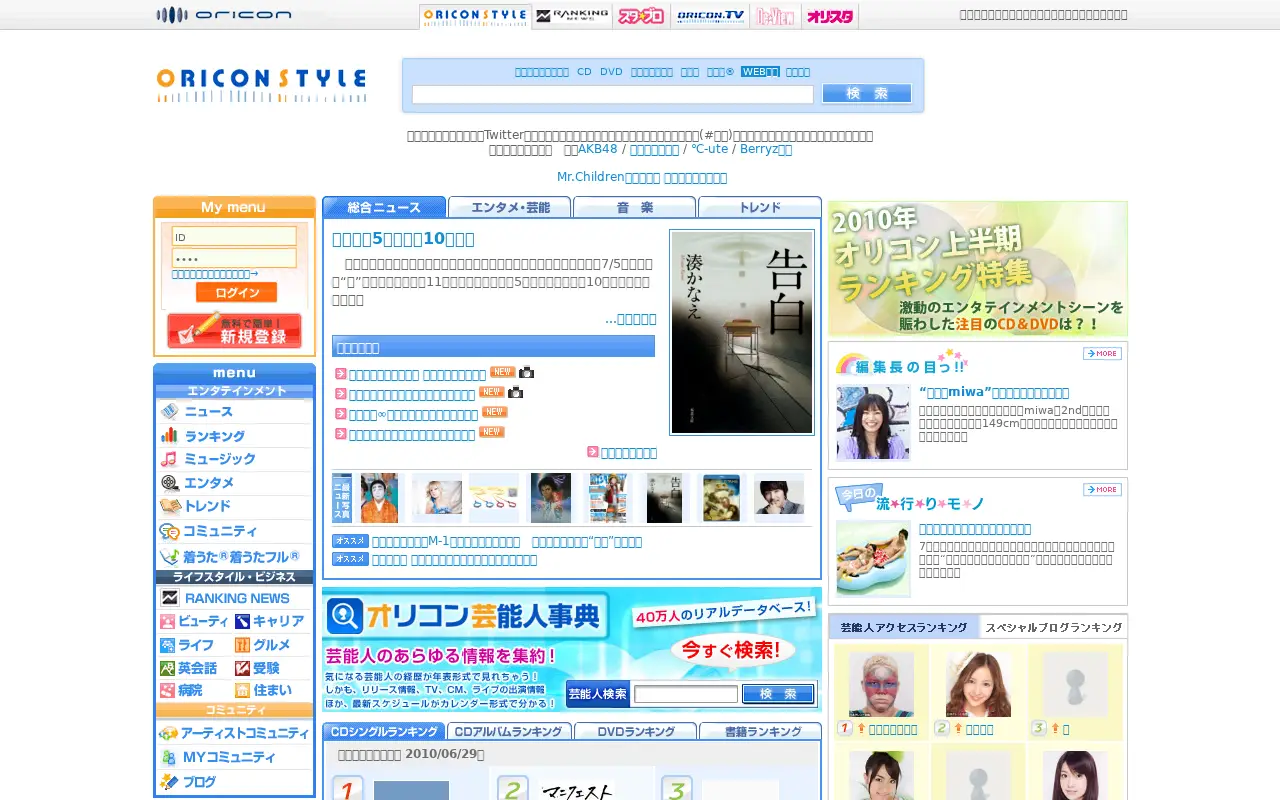Click the ビューティ pink icon

[167, 621]
